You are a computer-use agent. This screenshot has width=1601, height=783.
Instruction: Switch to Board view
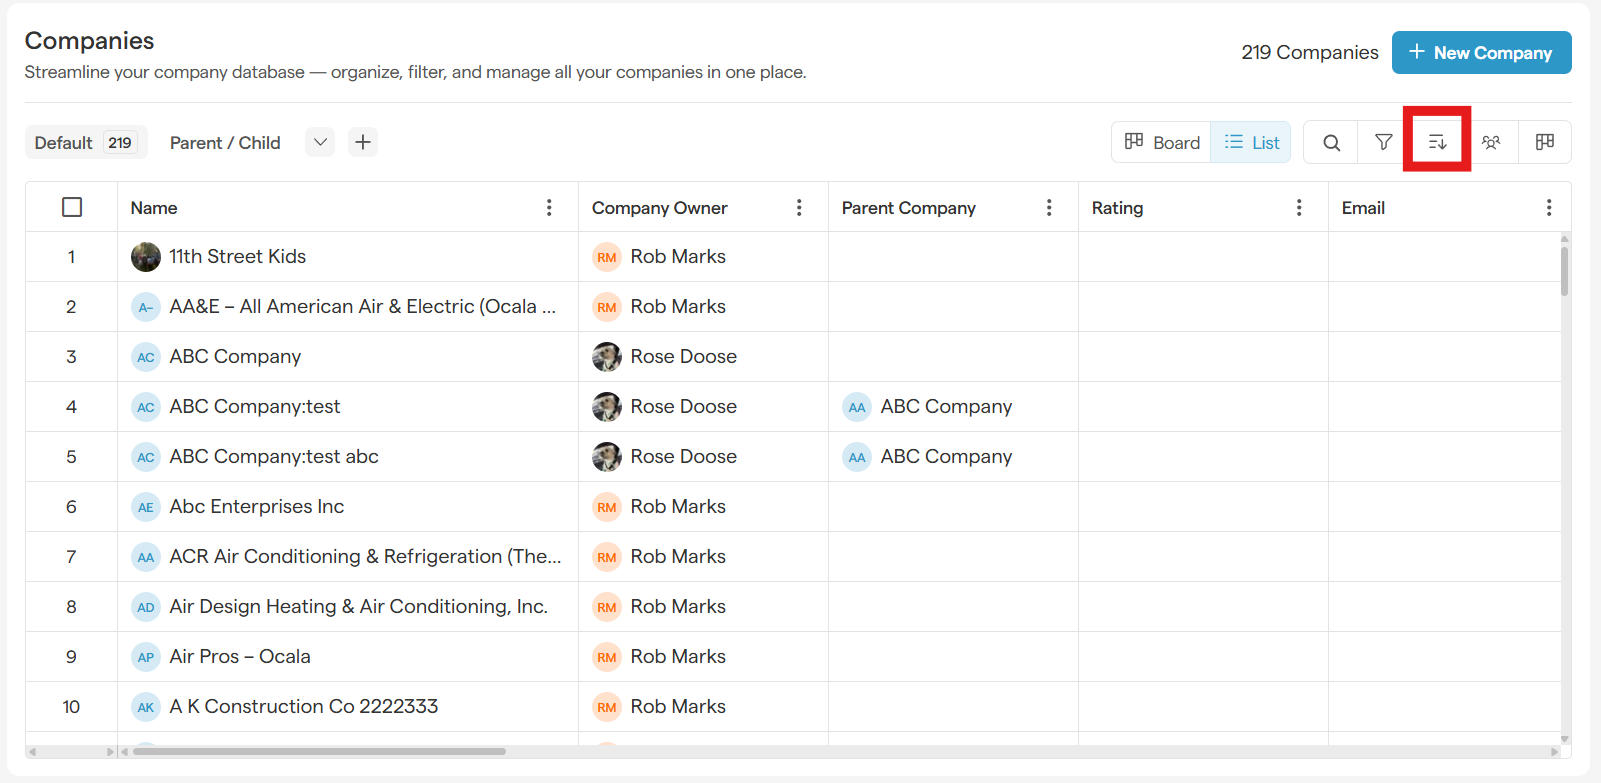pos(1162,143)
